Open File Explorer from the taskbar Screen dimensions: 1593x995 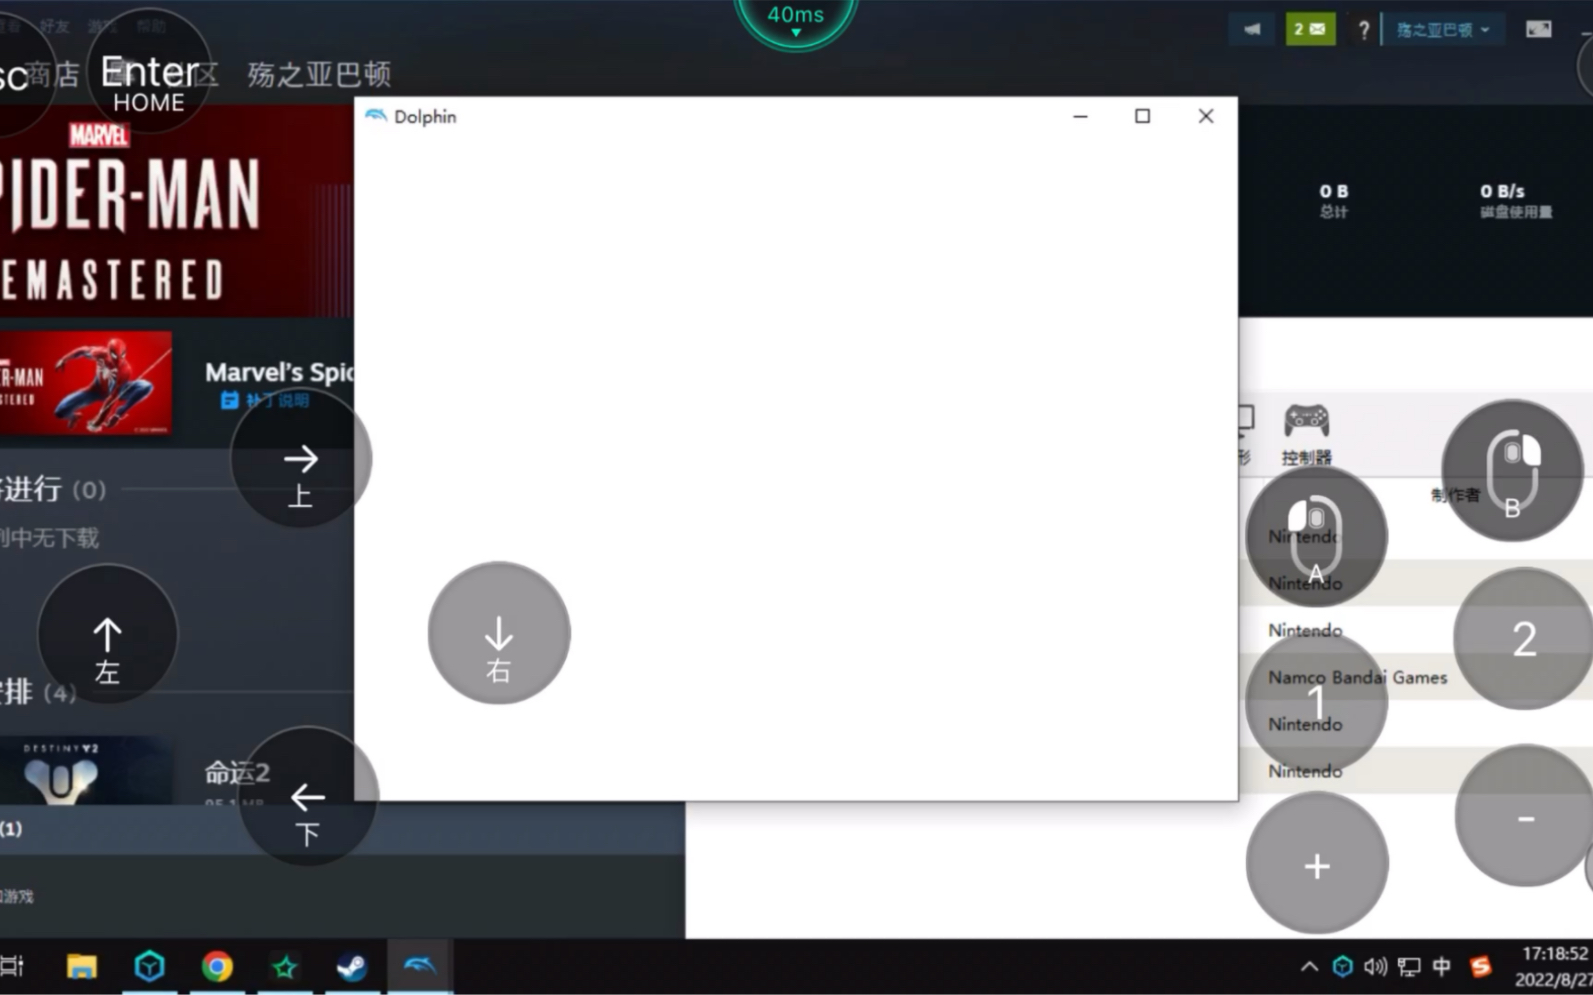[81, 966]
